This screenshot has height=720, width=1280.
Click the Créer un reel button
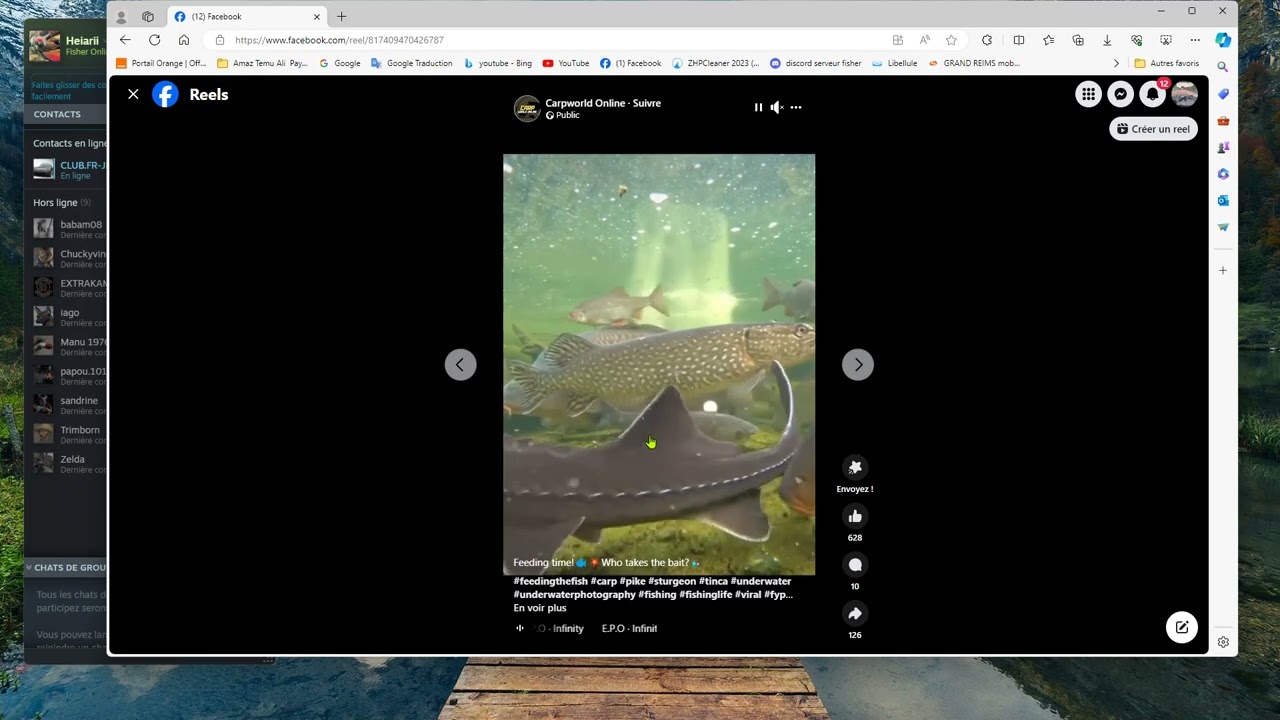(x=1153, y=129)
